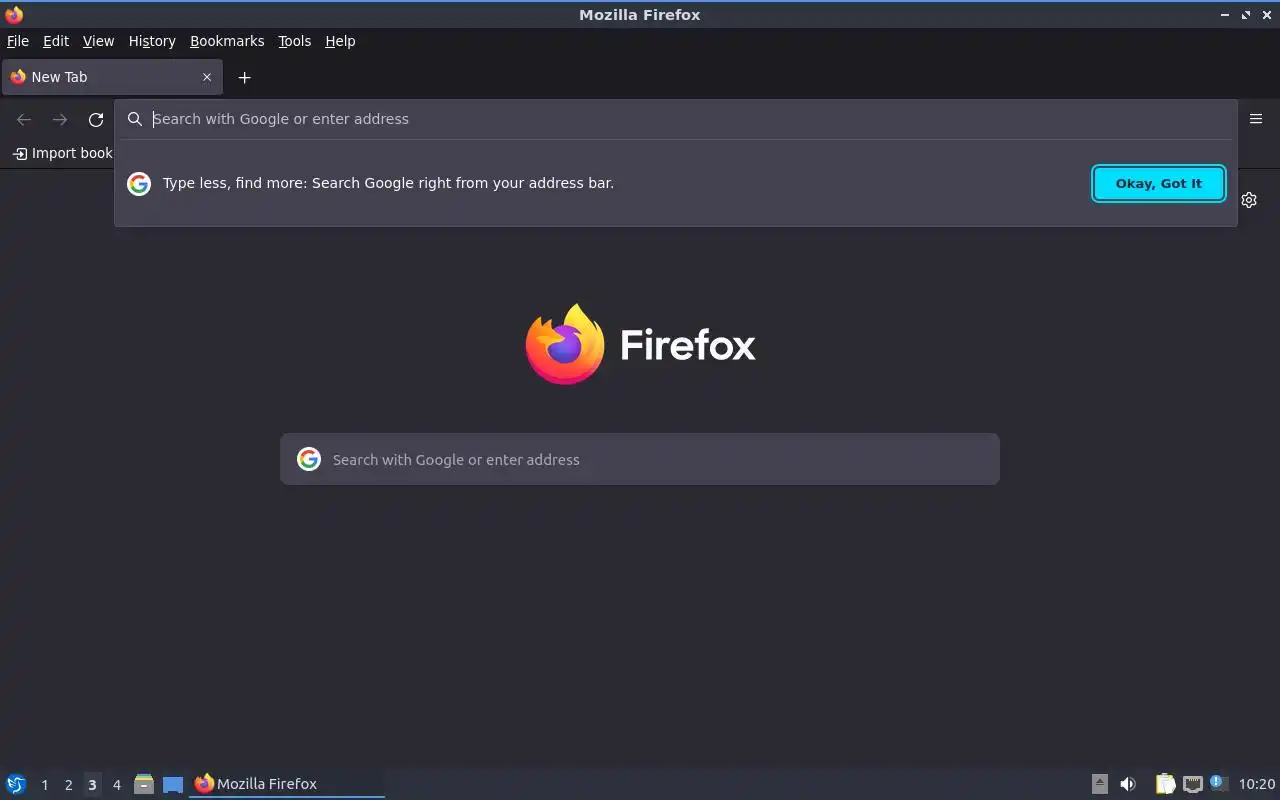Open the History menu
This screenshot has height=800, width=1280.
point(152,41)
